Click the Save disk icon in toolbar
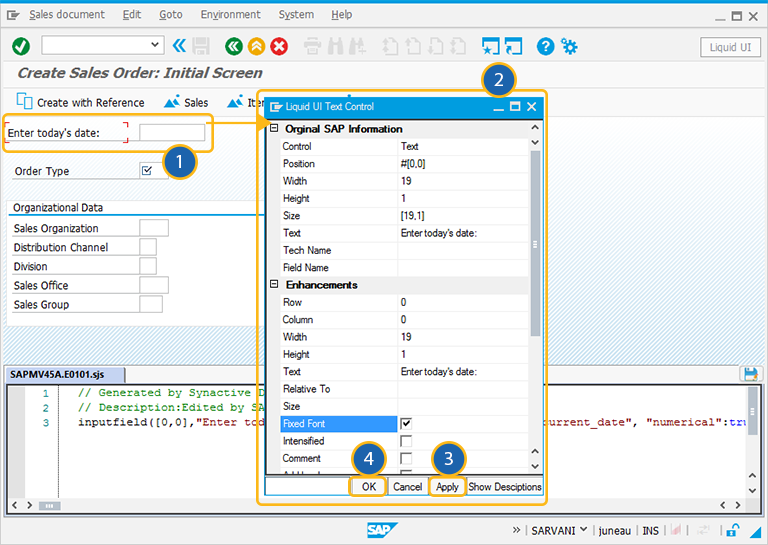 click(x=201, y=47)
